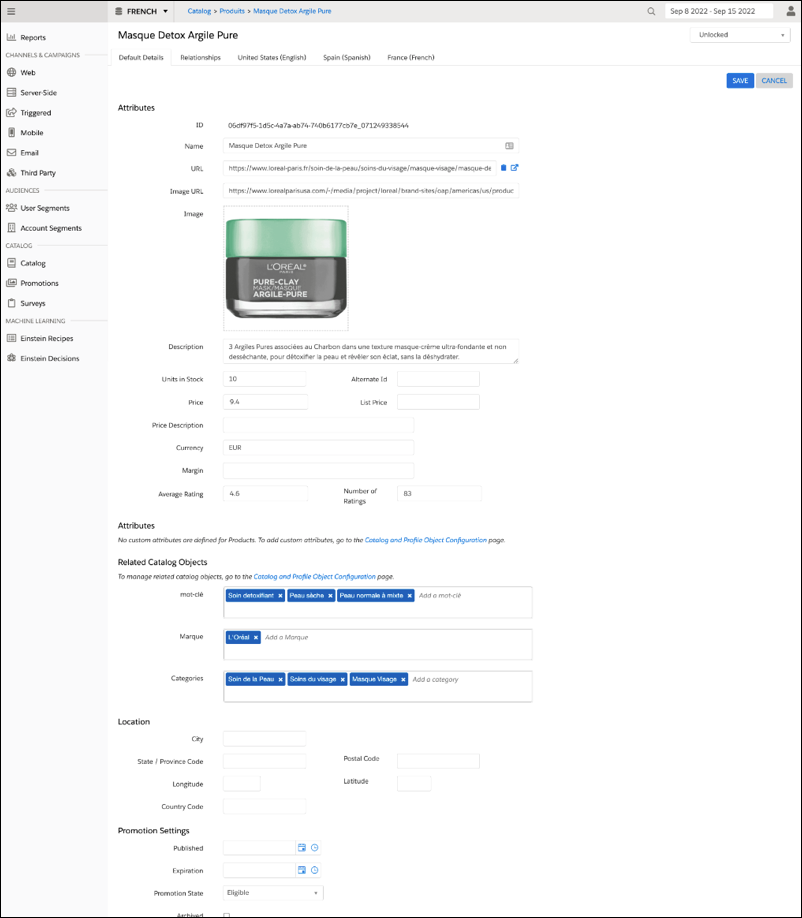Open the Expiration date calendar icon
Screen dimensions: 802x918
click(x=301, y=871)
